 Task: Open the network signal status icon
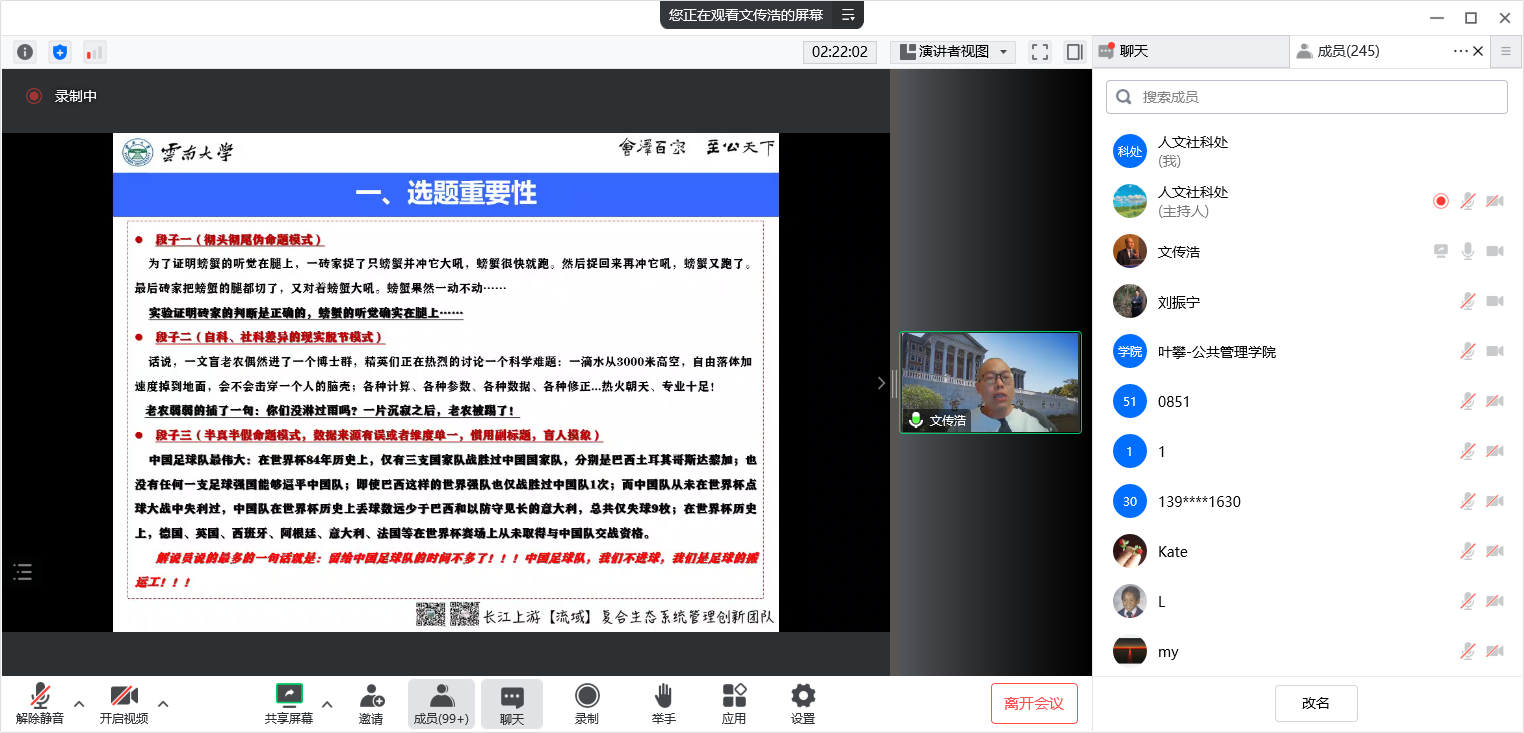(x=94, y=52)
